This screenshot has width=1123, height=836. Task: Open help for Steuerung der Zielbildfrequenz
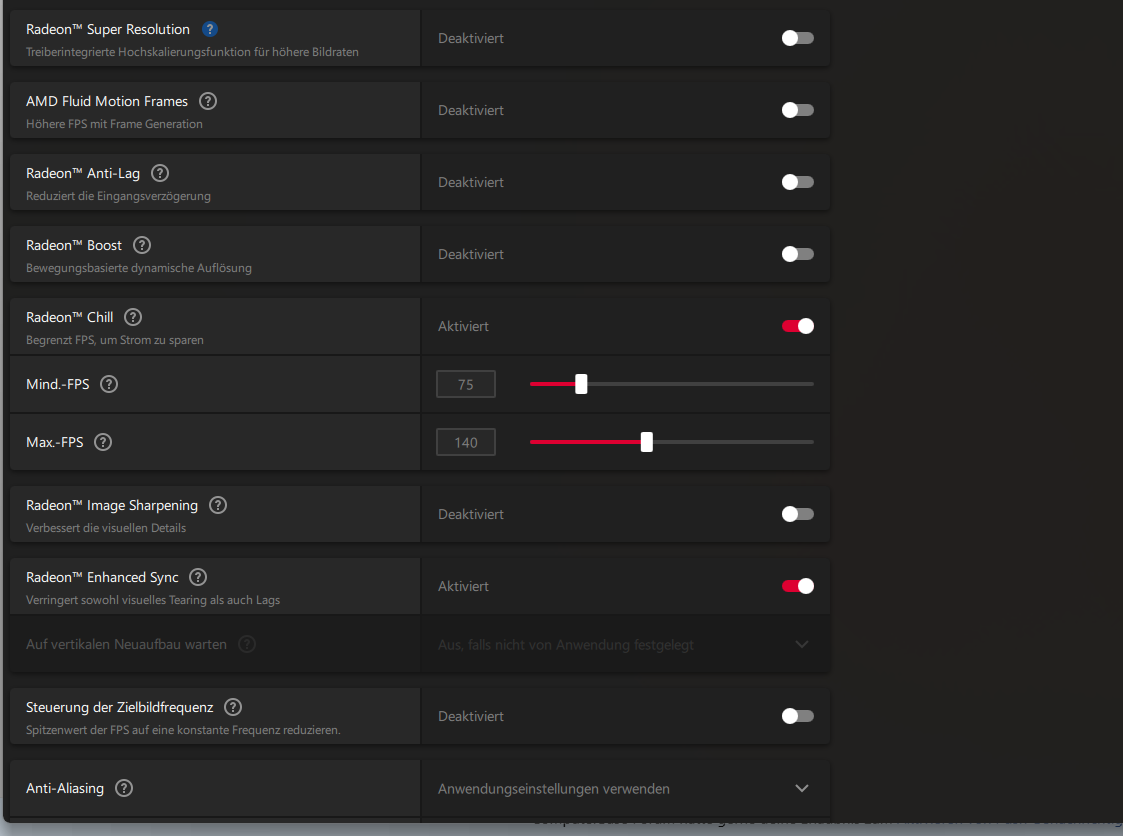coord(233,707)
